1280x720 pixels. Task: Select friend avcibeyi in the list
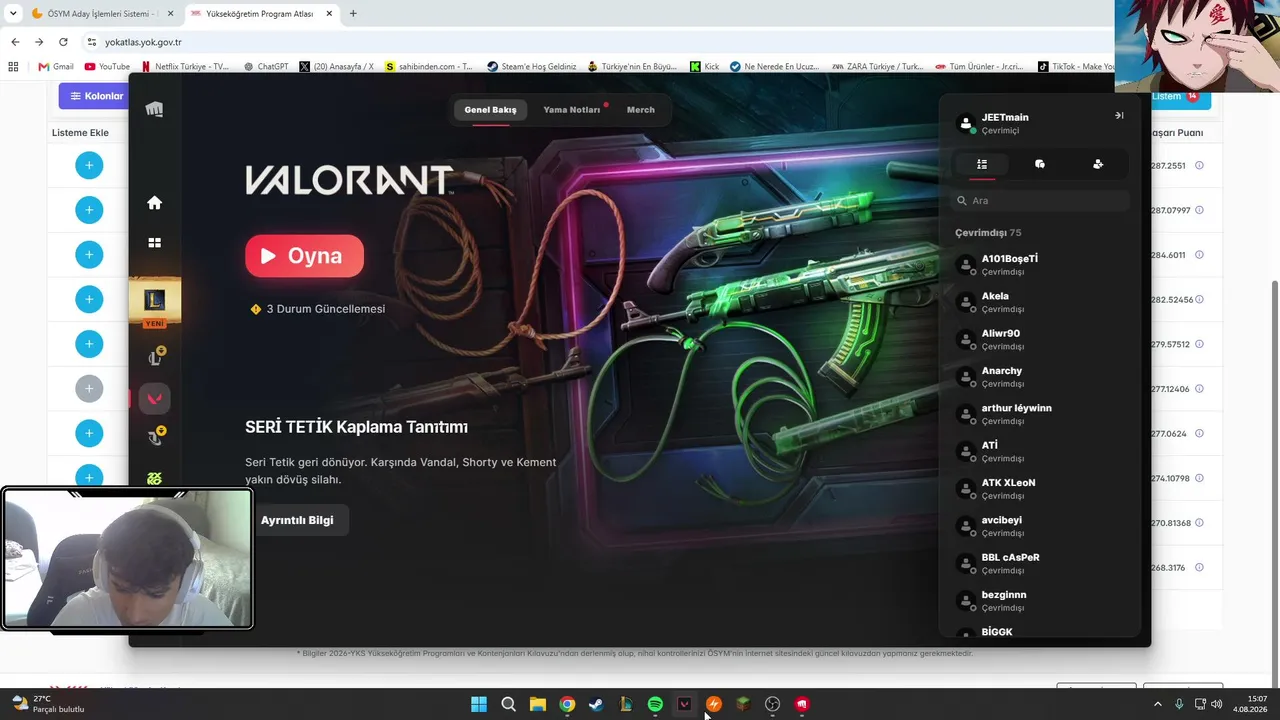coord(1040,526)
